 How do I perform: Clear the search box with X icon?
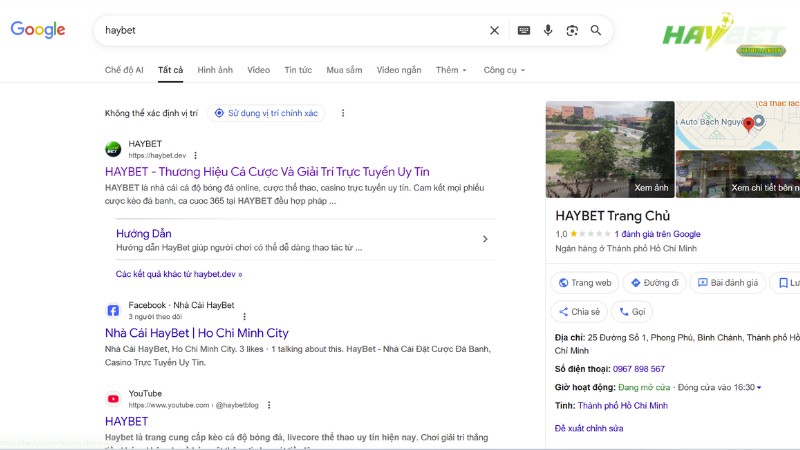(494, 31)
